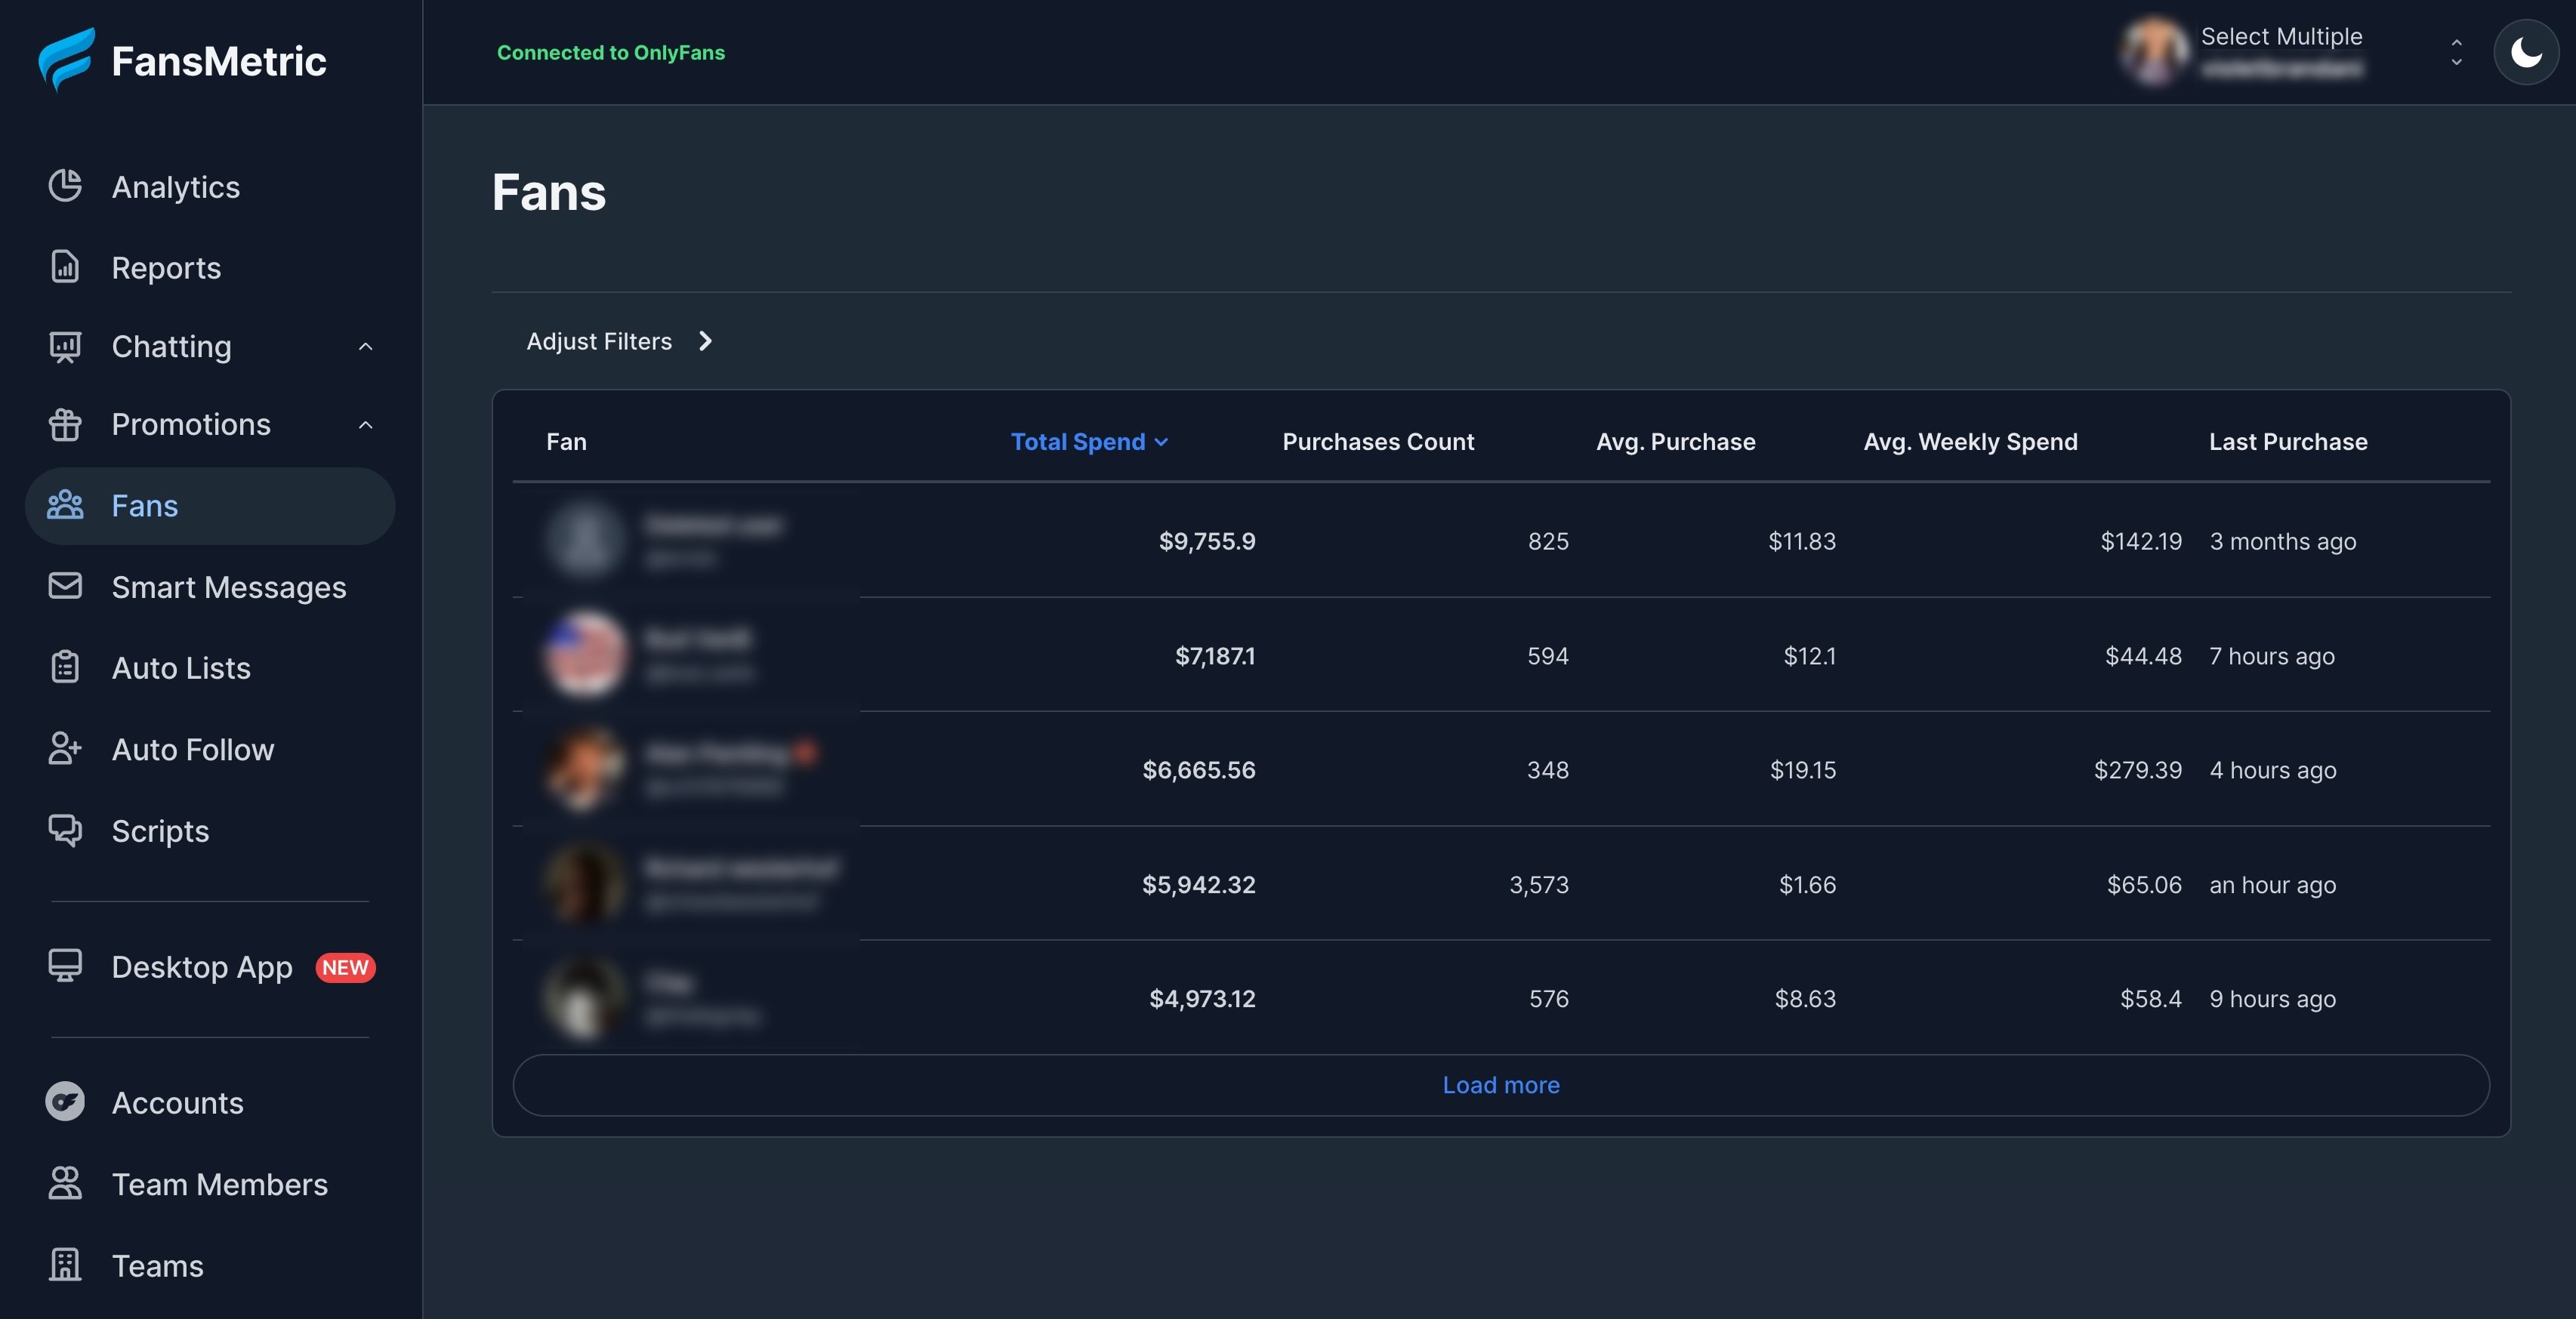
Task: Sort by Total Spend column arrow
Action: pos(1161,442)
